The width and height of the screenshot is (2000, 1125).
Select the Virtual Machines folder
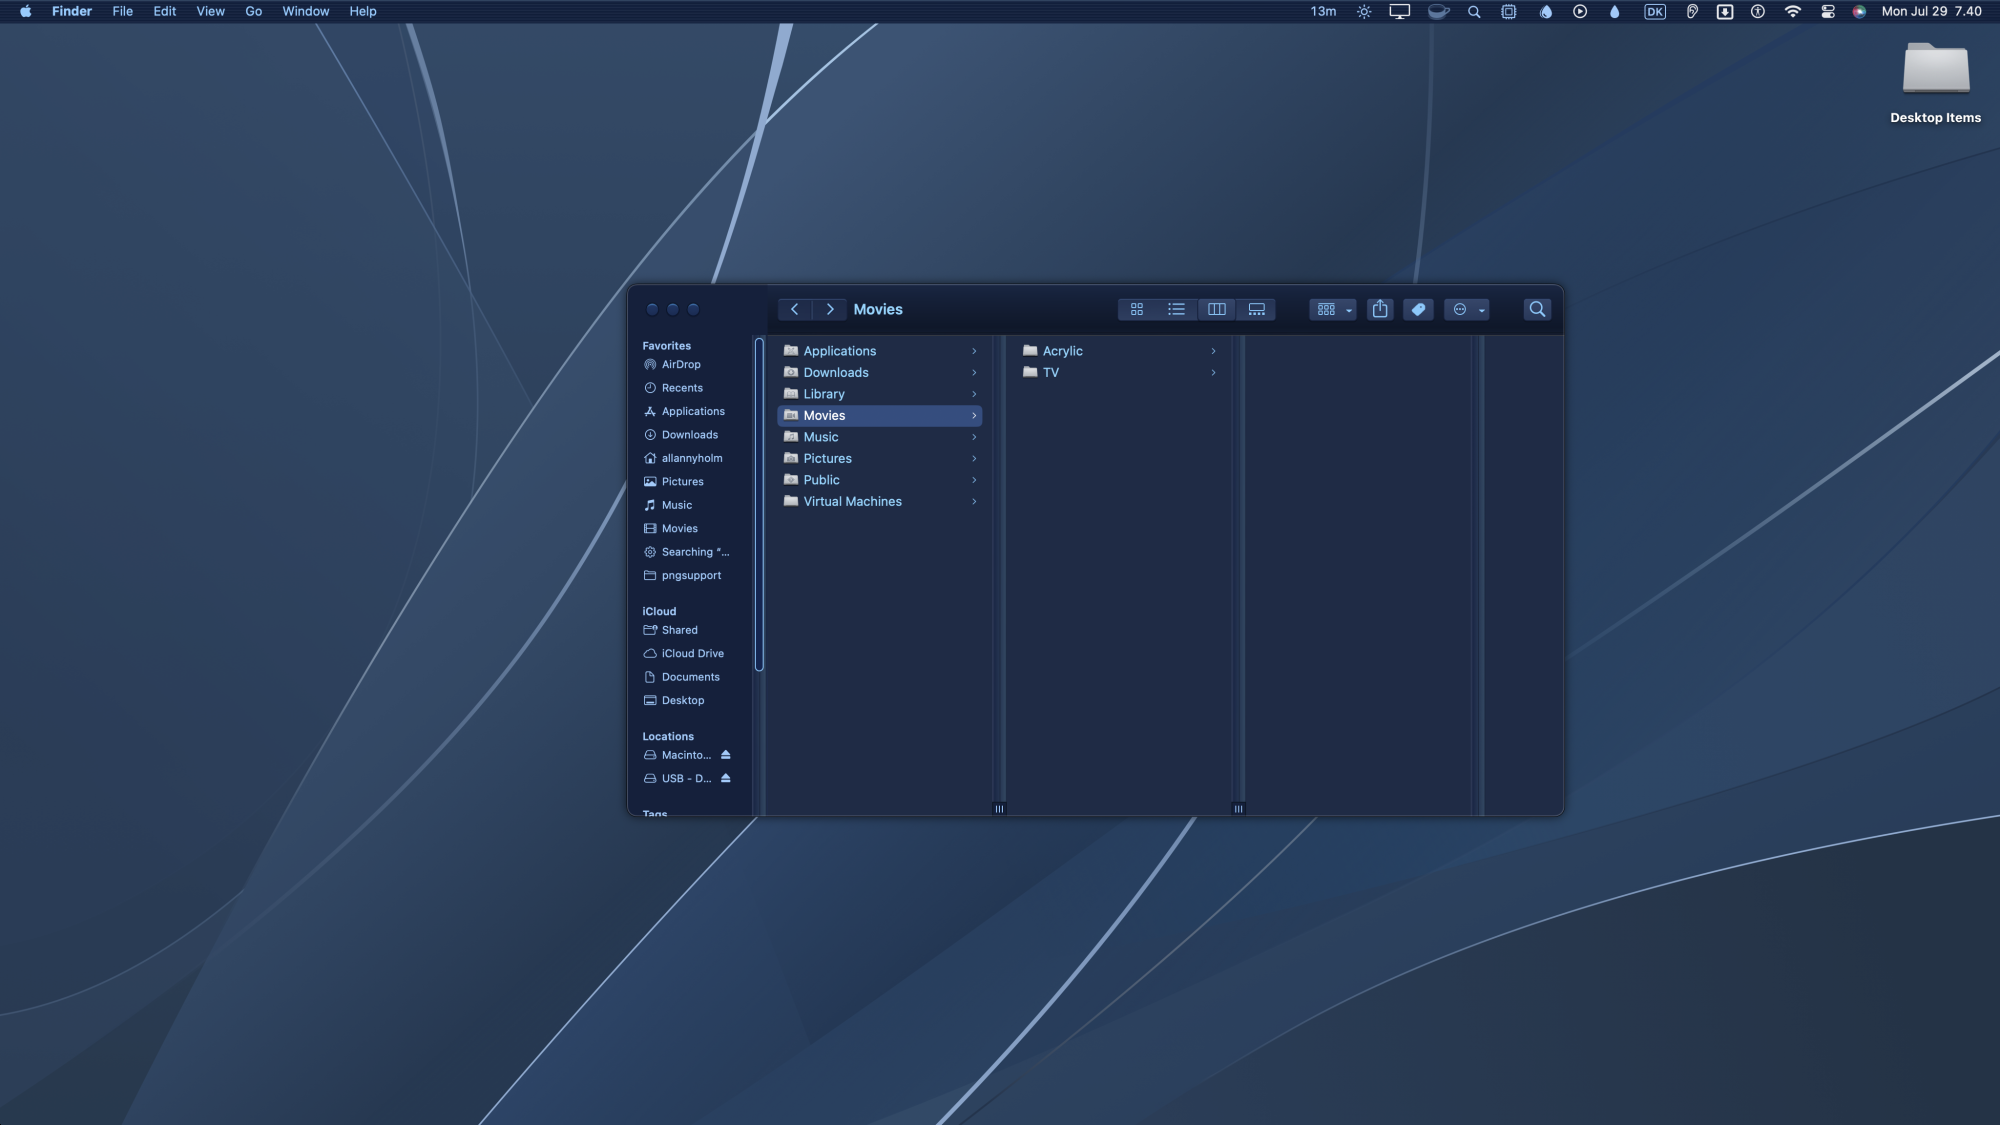point(852,502)
